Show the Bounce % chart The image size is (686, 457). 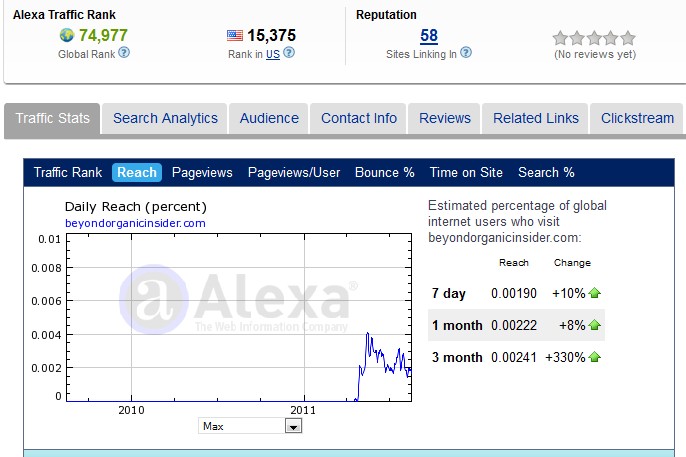click(385, 172)
